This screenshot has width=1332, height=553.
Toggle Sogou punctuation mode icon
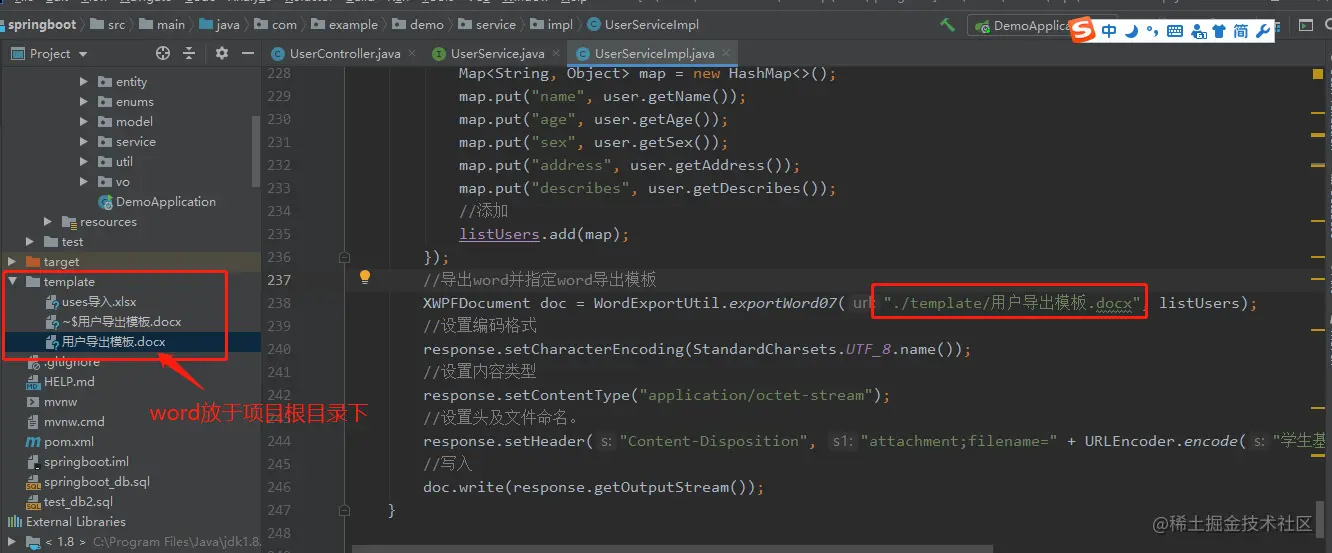(x=1153, y=32)
